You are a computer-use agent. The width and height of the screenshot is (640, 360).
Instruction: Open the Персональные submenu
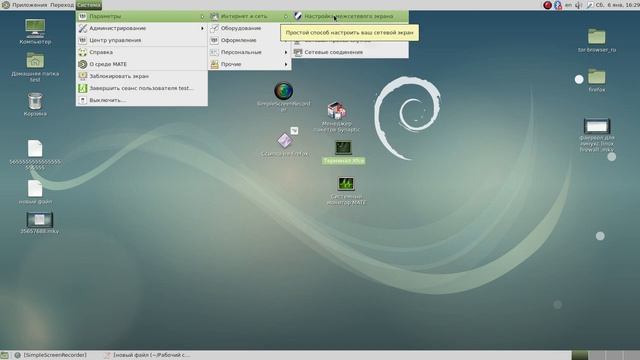pos(249,52)
